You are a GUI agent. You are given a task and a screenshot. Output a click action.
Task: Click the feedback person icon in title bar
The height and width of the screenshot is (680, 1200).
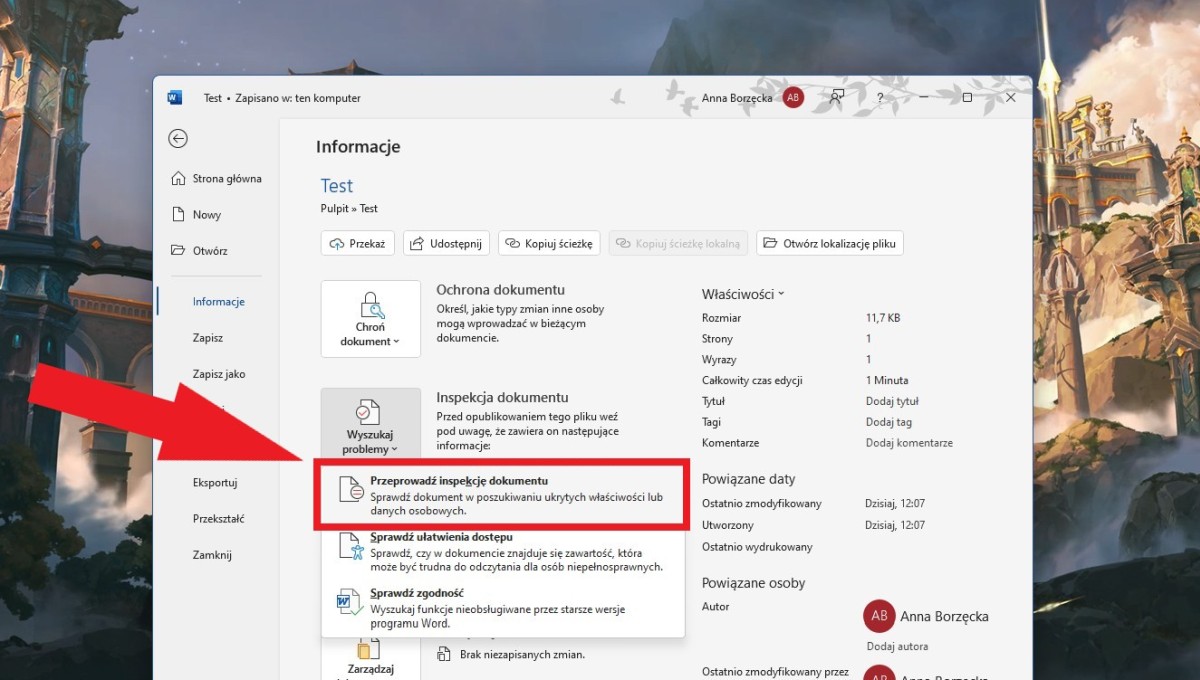[x=837, y=97]
